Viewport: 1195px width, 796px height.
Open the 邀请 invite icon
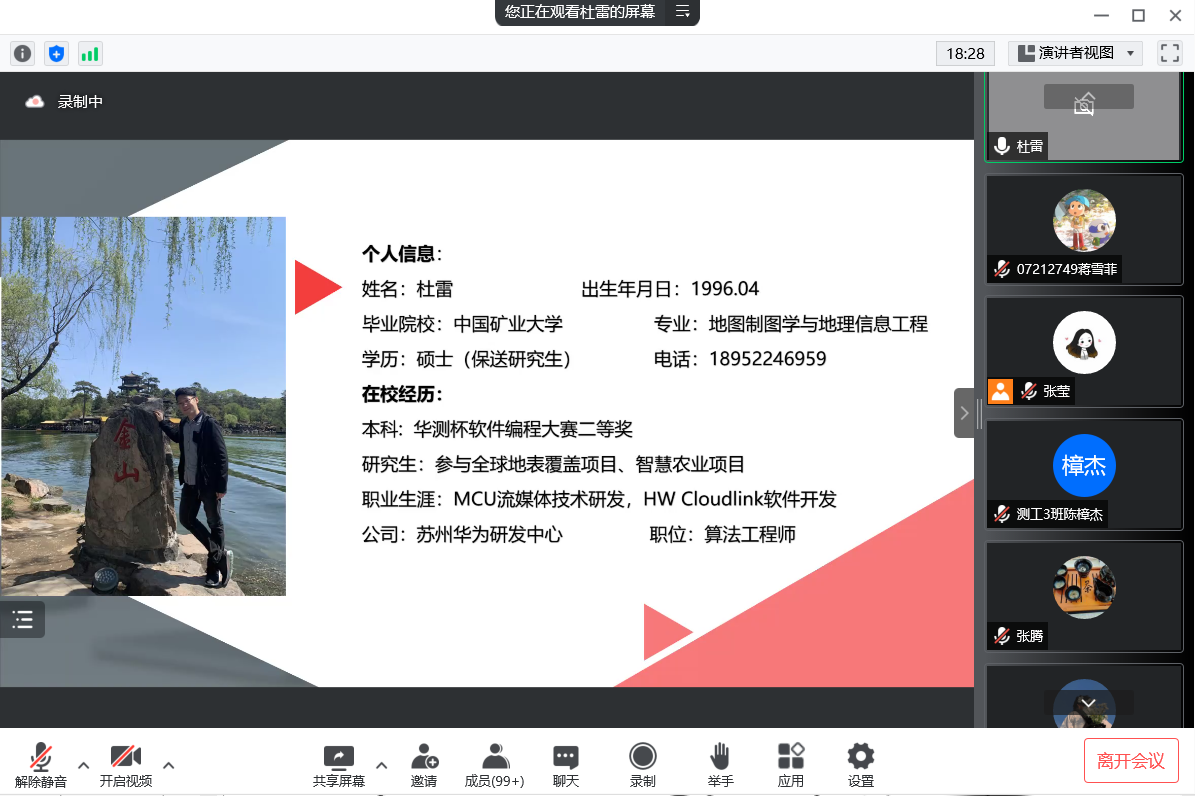click(x=424, y=764)
